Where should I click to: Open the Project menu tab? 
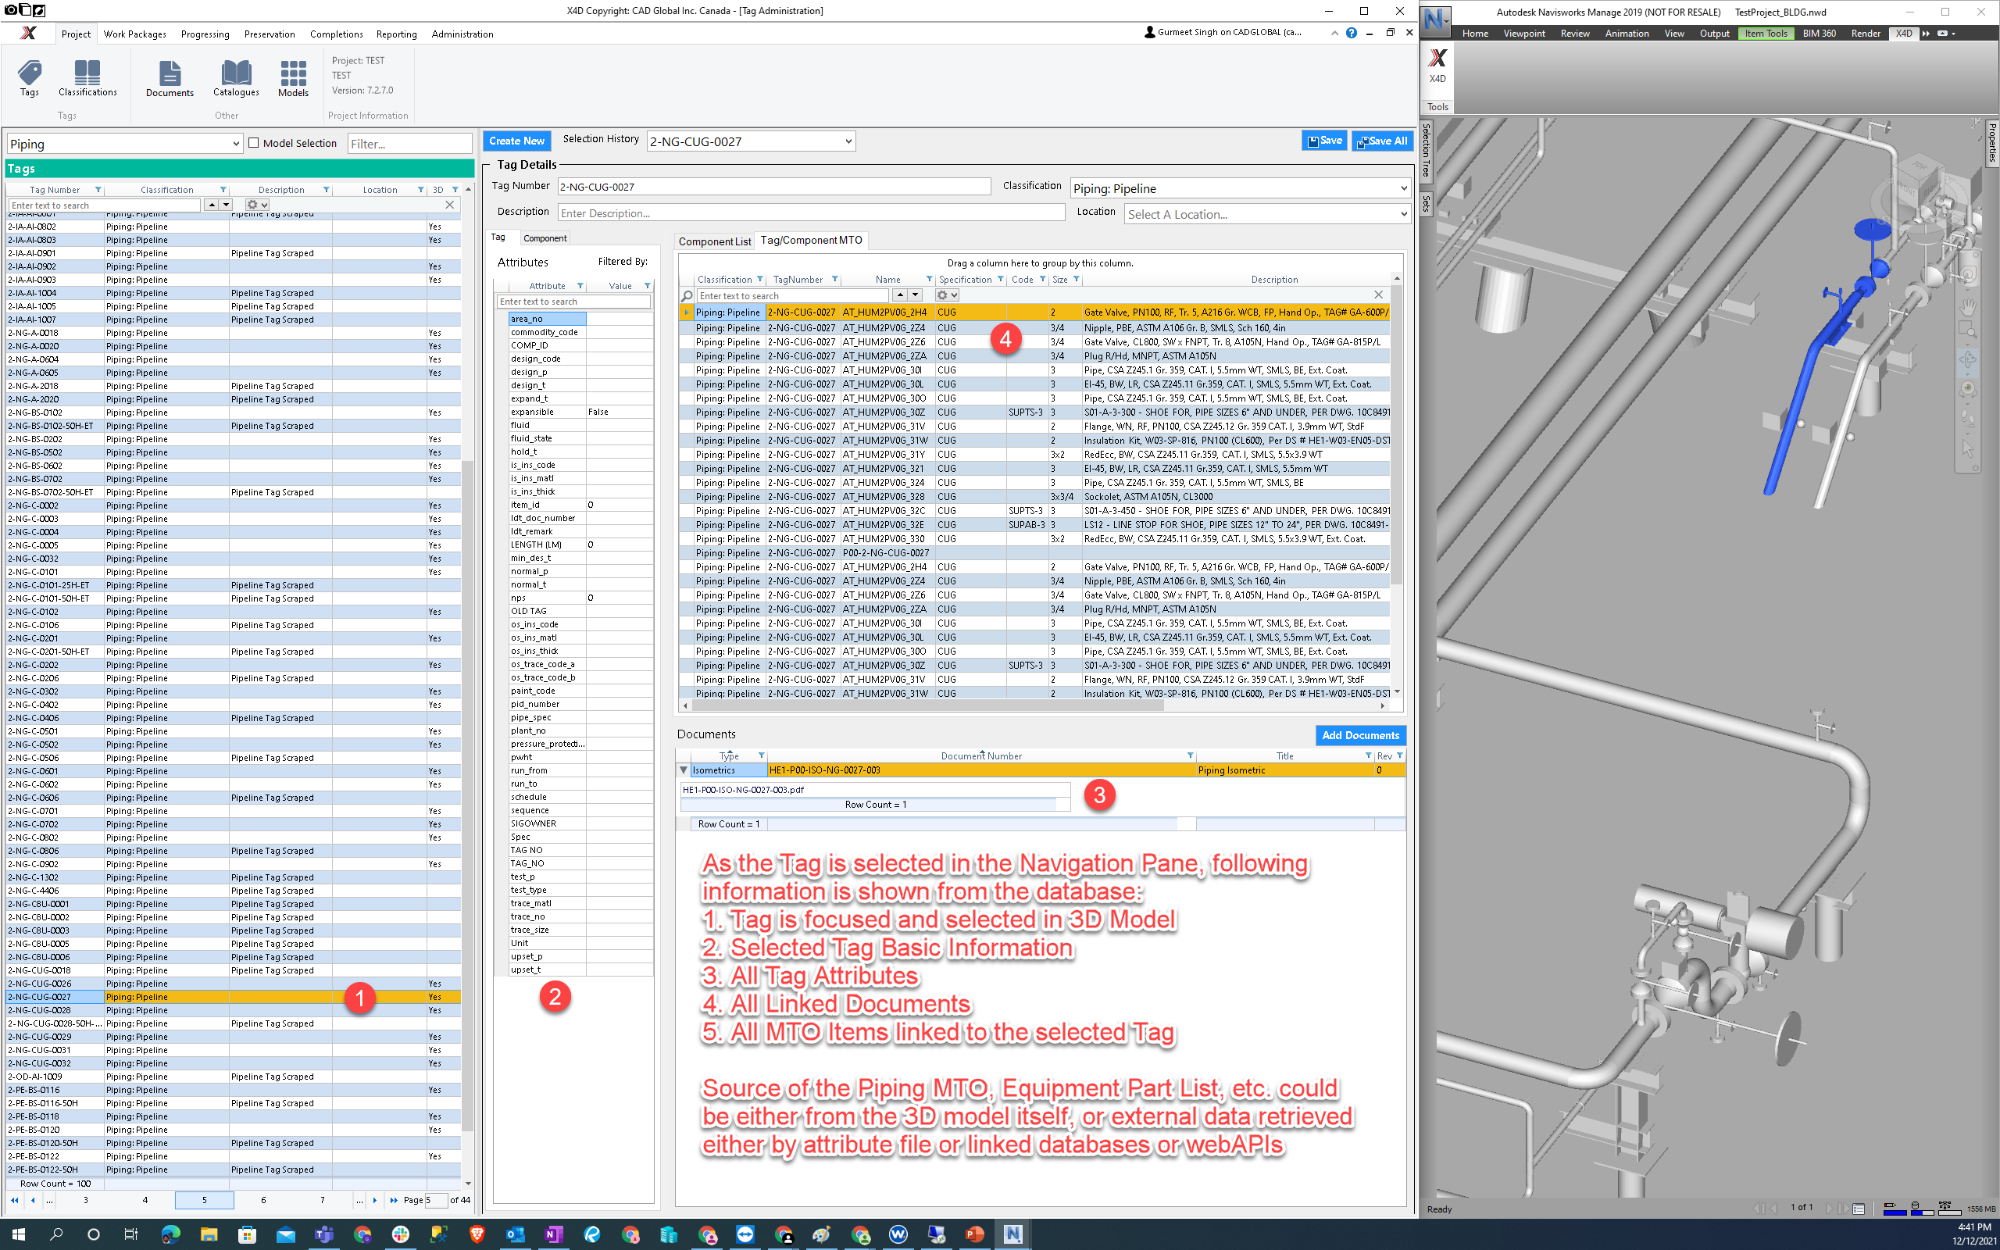(76, 34)
